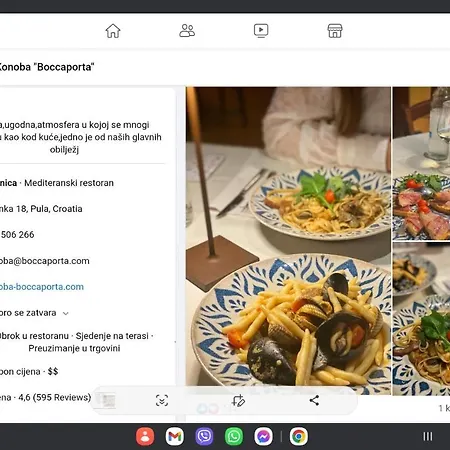Tap the share icon in screenshot toolbar
Image resolution: width=450 pixels, height=450 pixels.
point(314,400)
